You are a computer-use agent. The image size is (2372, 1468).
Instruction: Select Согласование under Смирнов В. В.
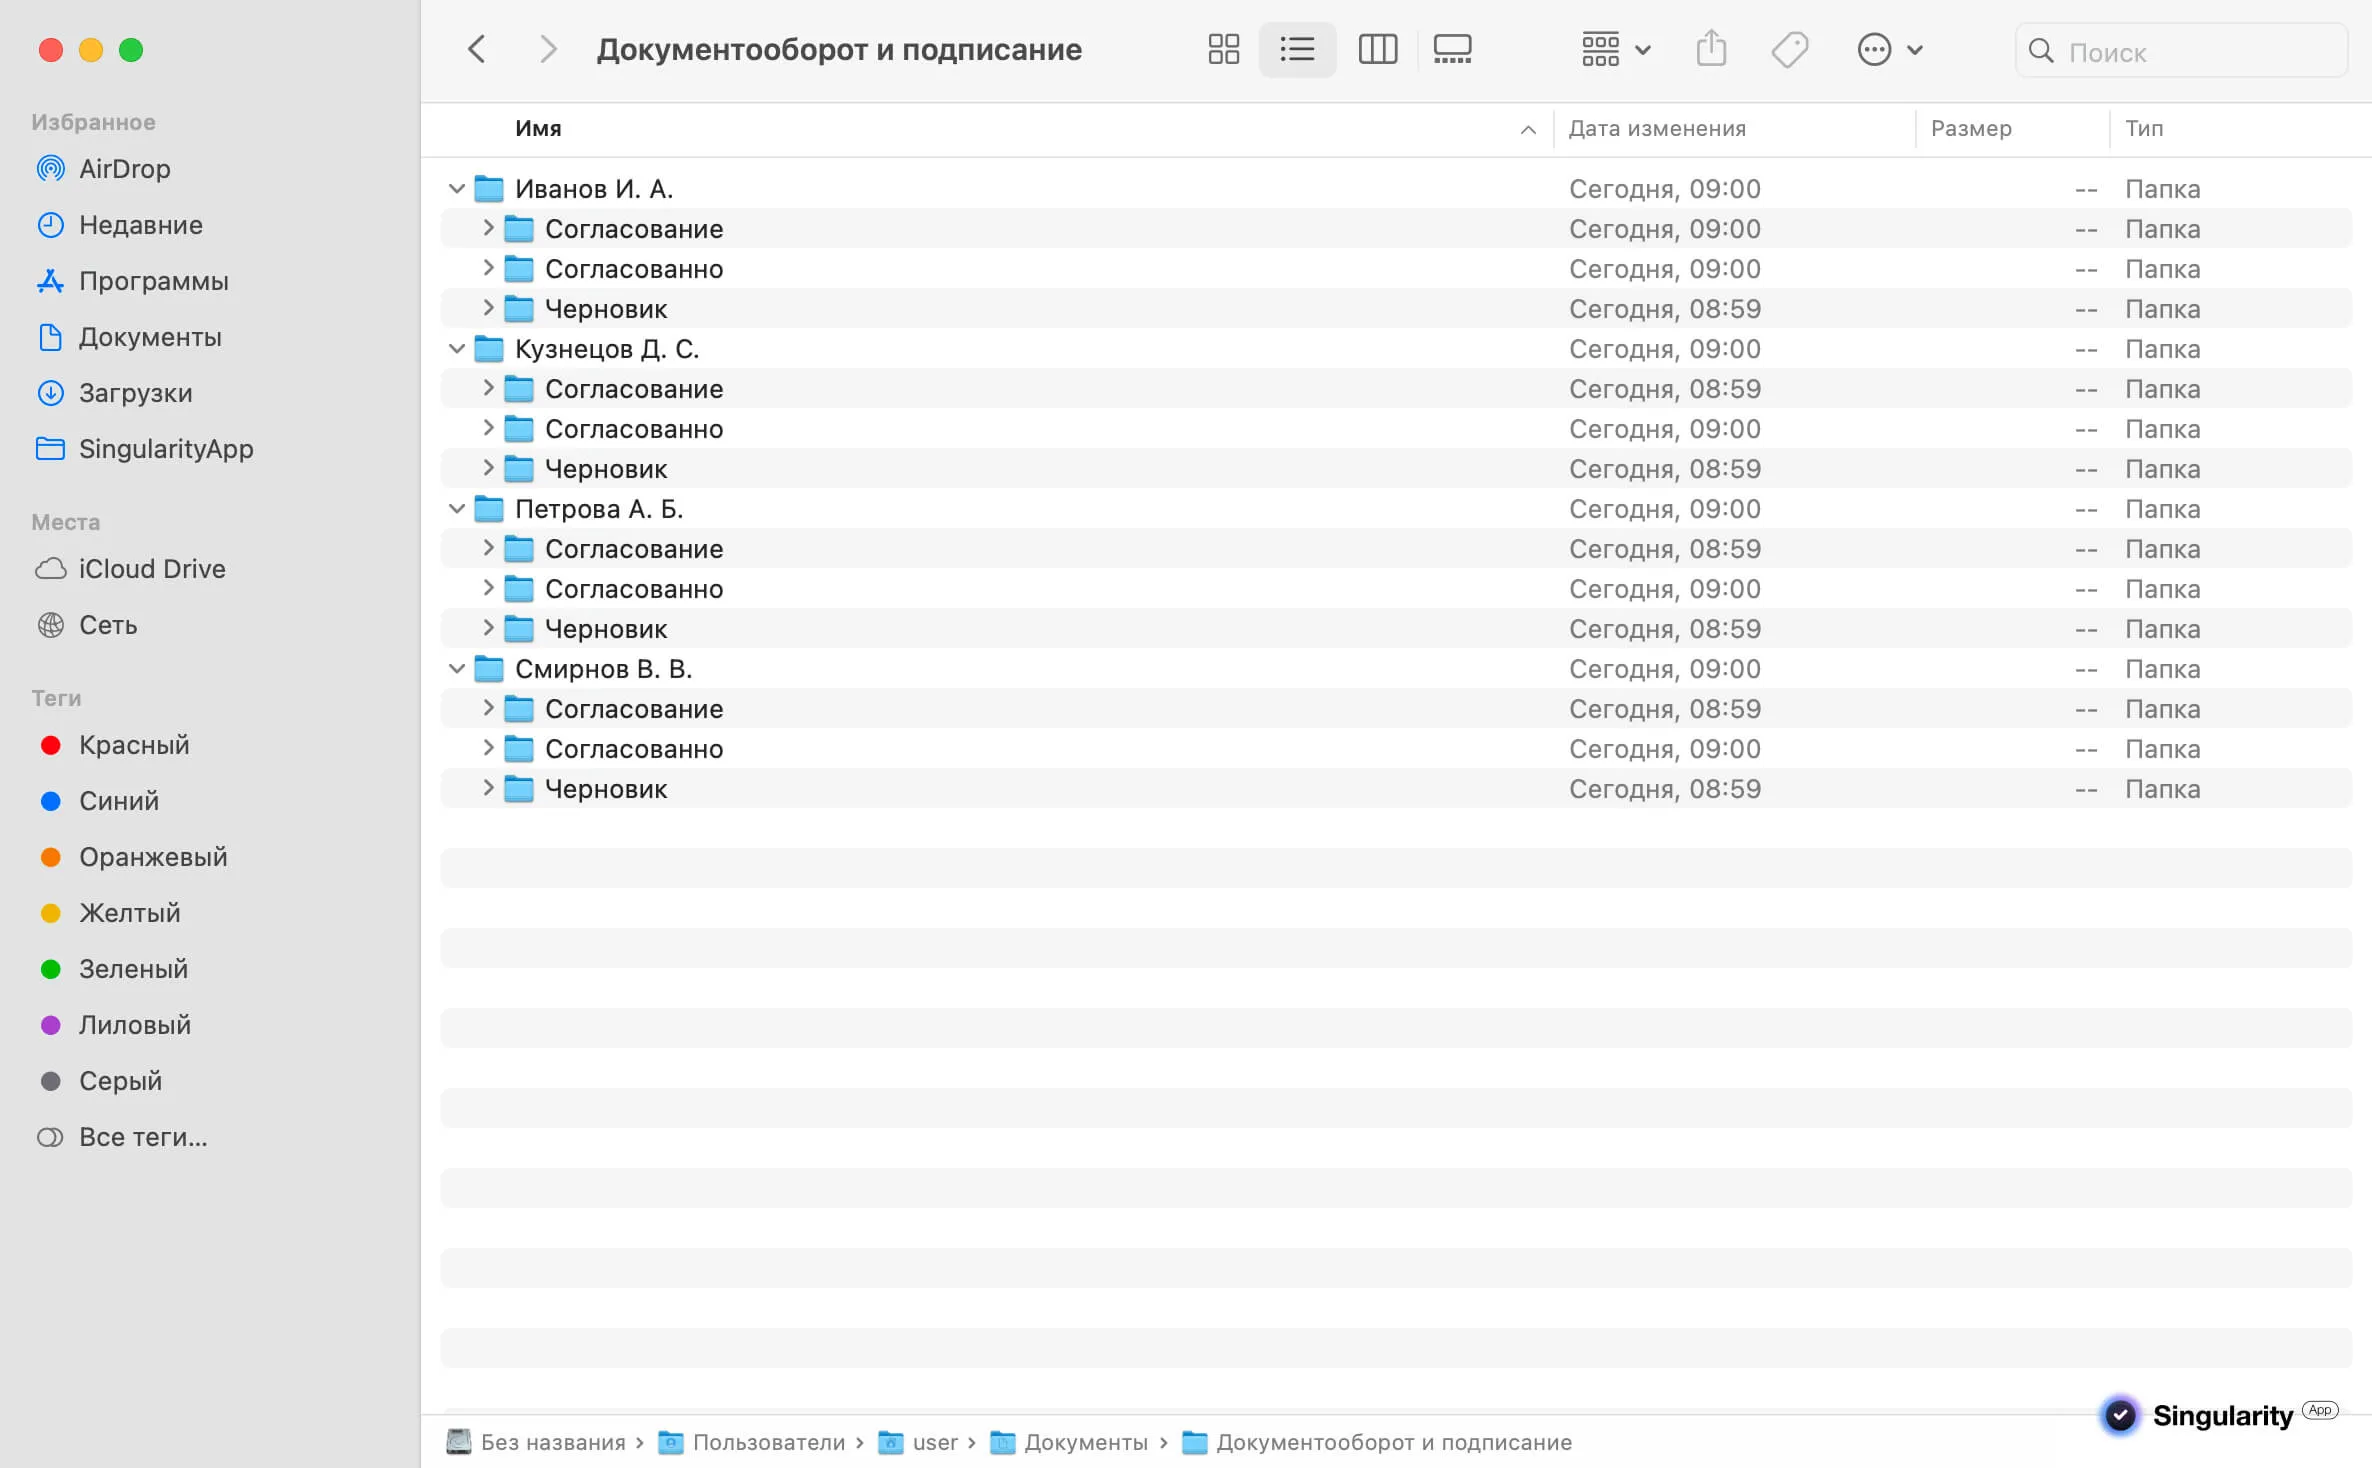point(1396,708)
